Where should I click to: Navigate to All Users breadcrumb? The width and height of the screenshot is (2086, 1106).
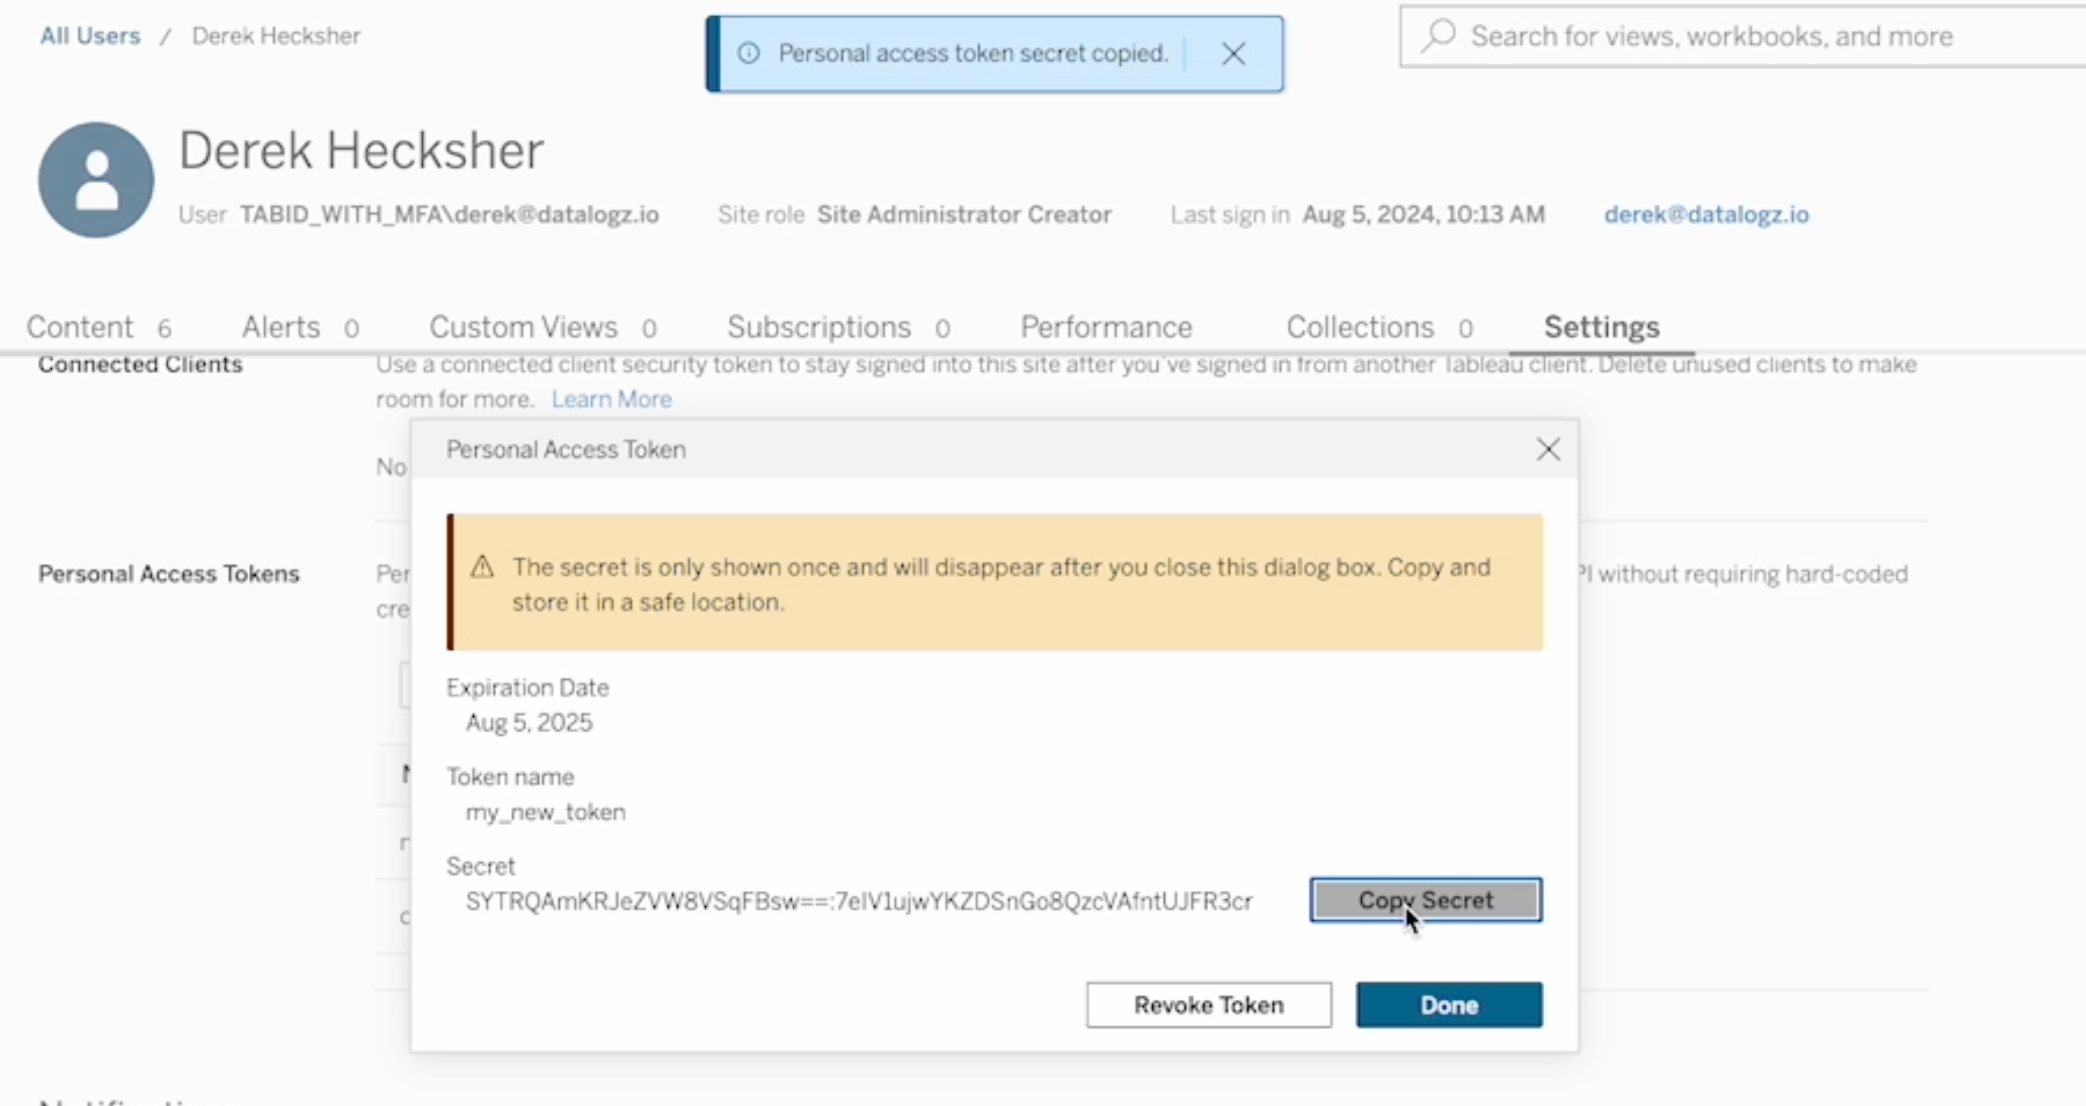90,36
